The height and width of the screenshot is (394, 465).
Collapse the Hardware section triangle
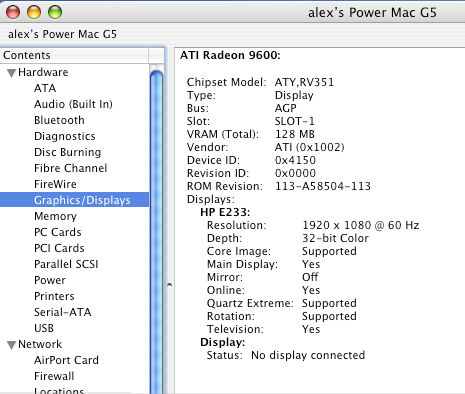(x=12, y=73)
